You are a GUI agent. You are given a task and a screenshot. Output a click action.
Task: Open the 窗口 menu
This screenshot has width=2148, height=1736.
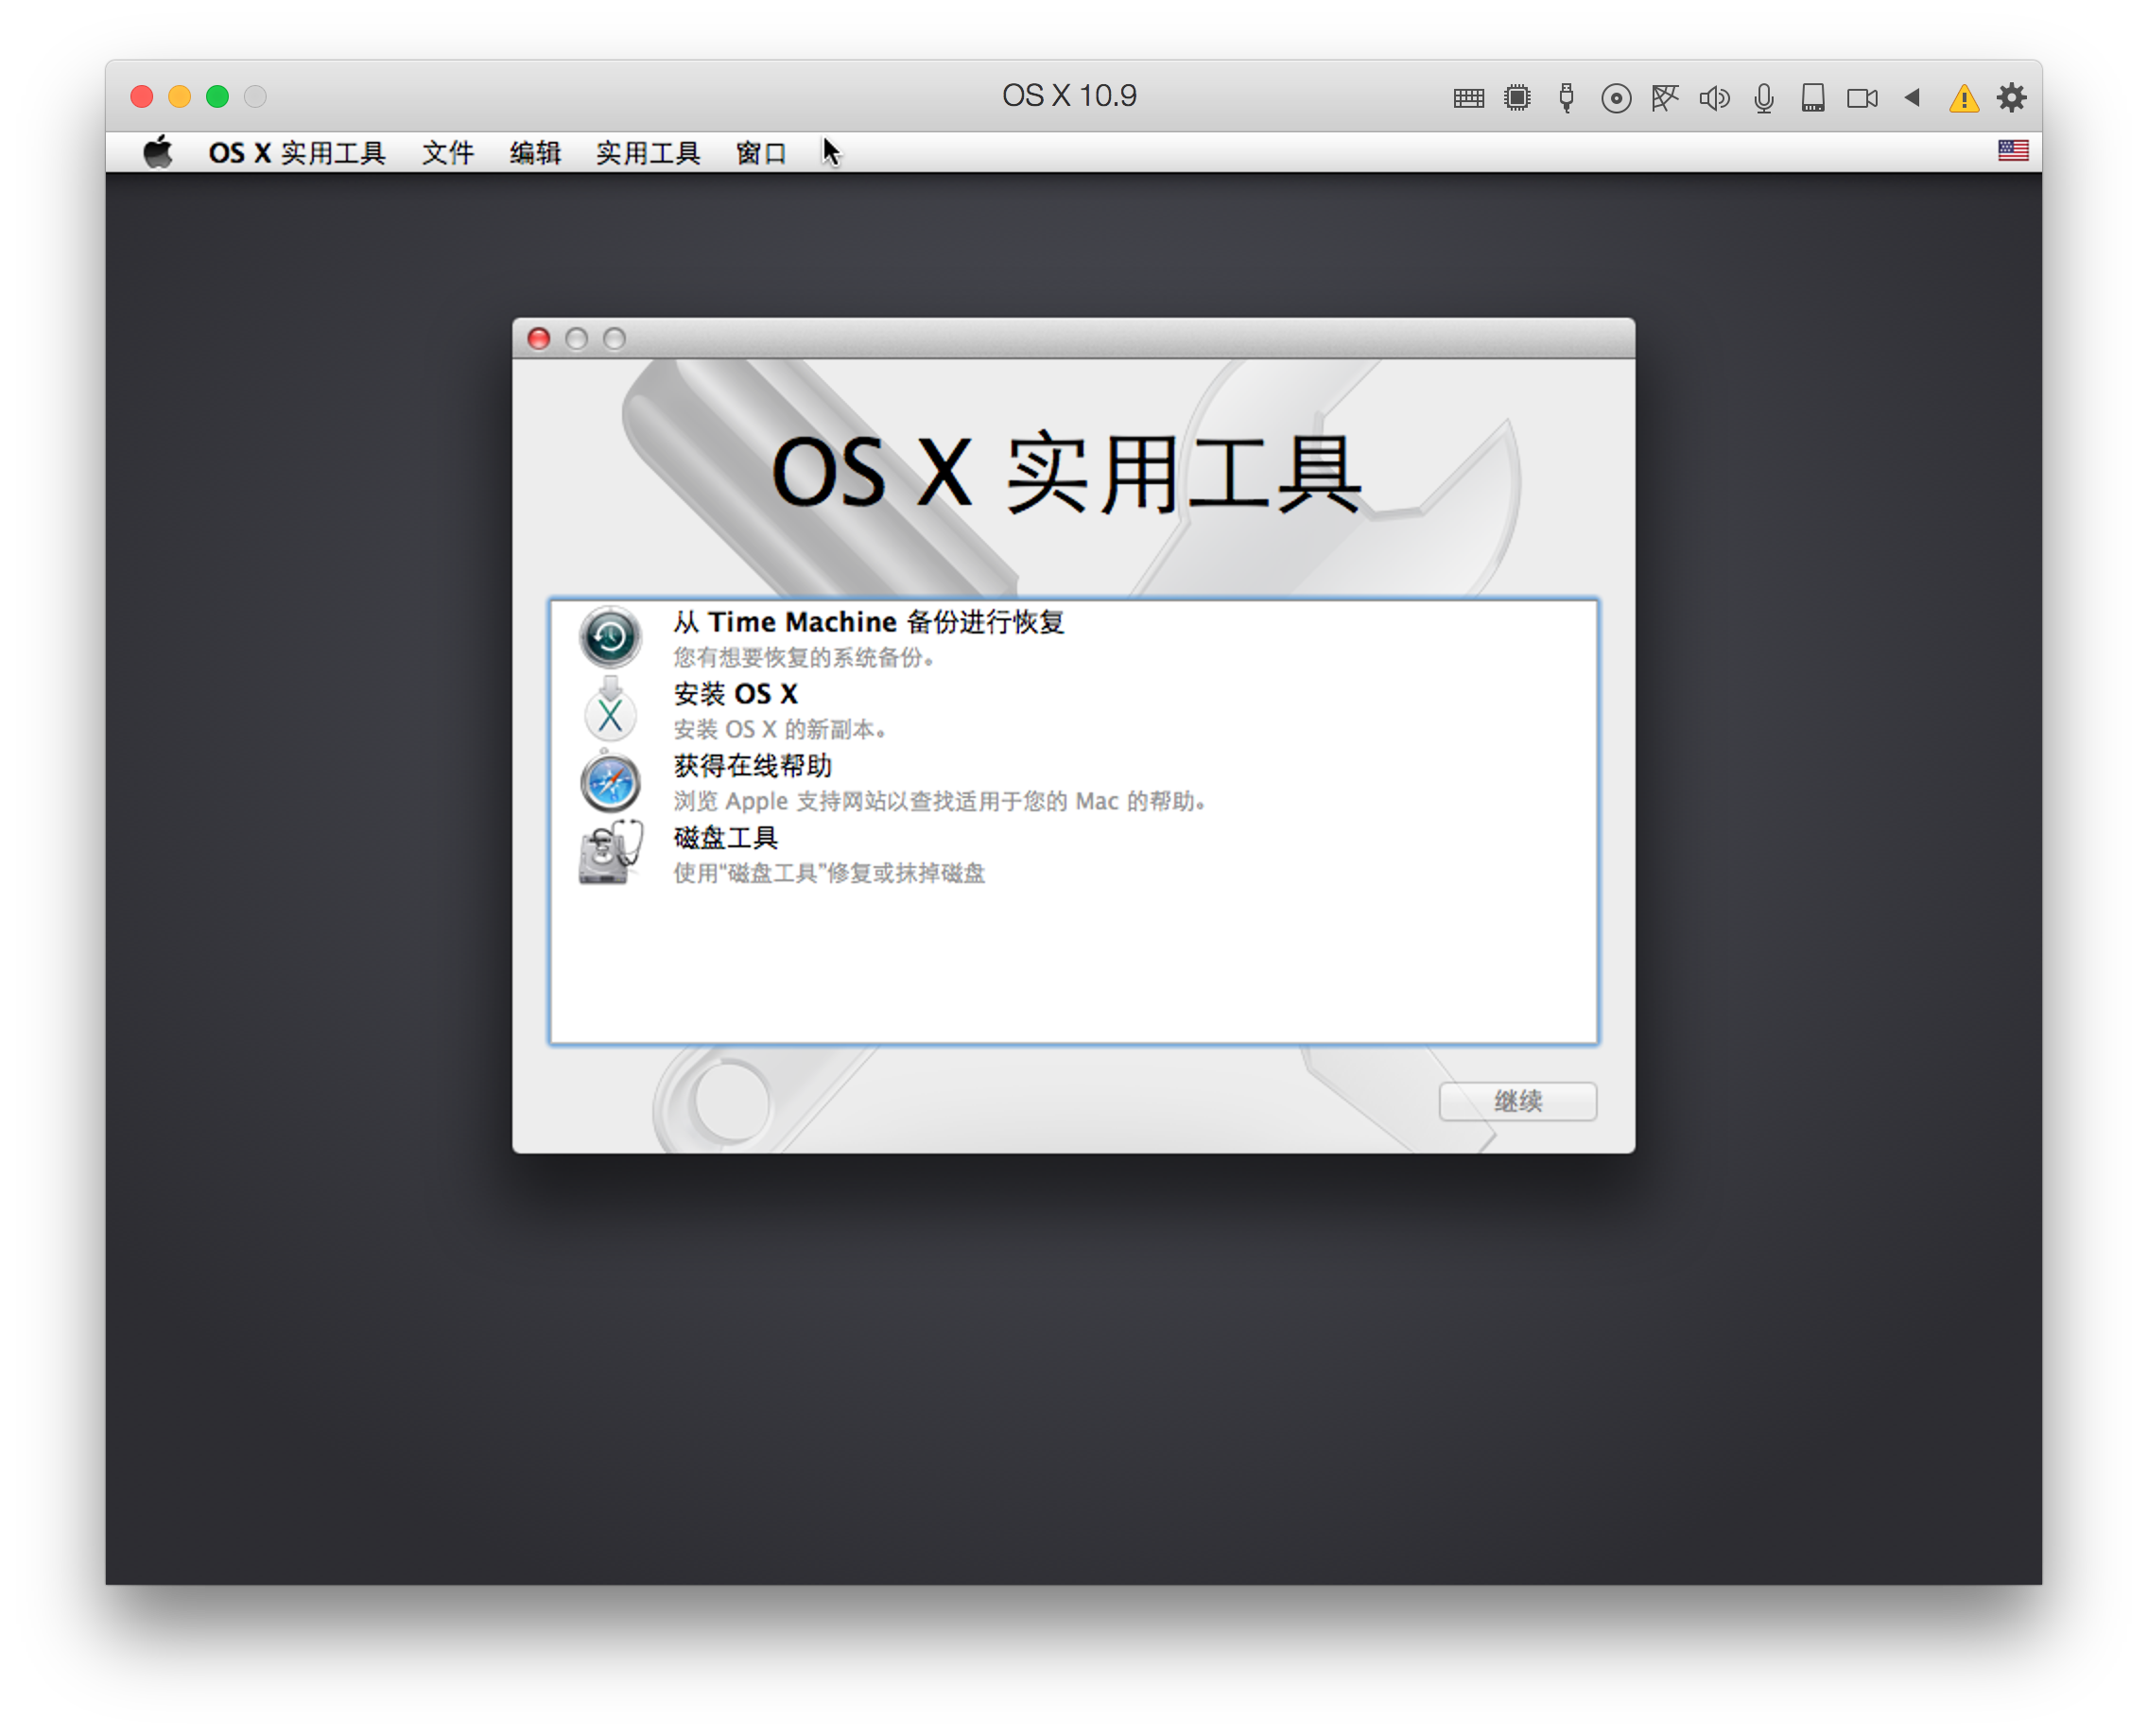pos(761,152)
